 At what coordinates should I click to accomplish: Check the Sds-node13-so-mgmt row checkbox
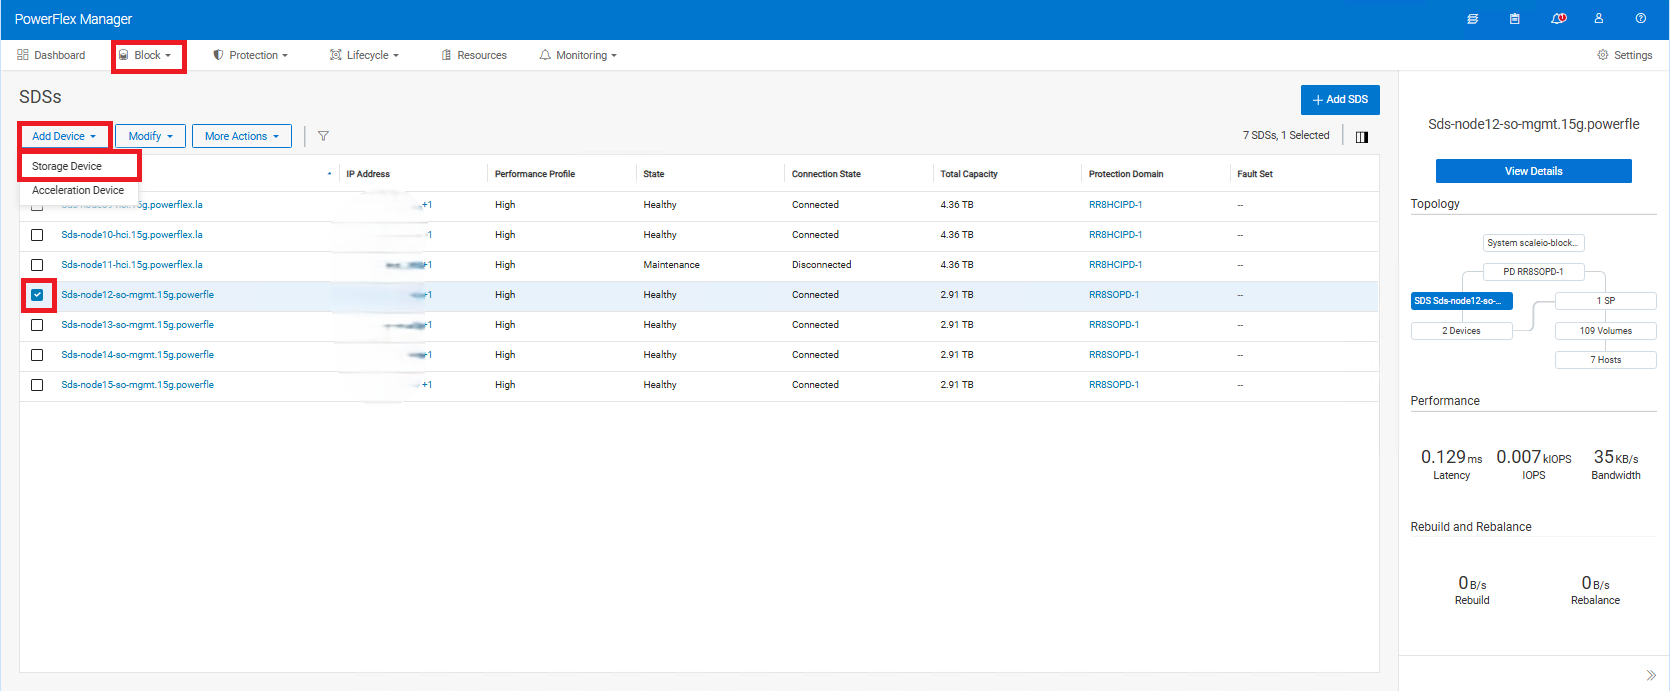[37, 325]
